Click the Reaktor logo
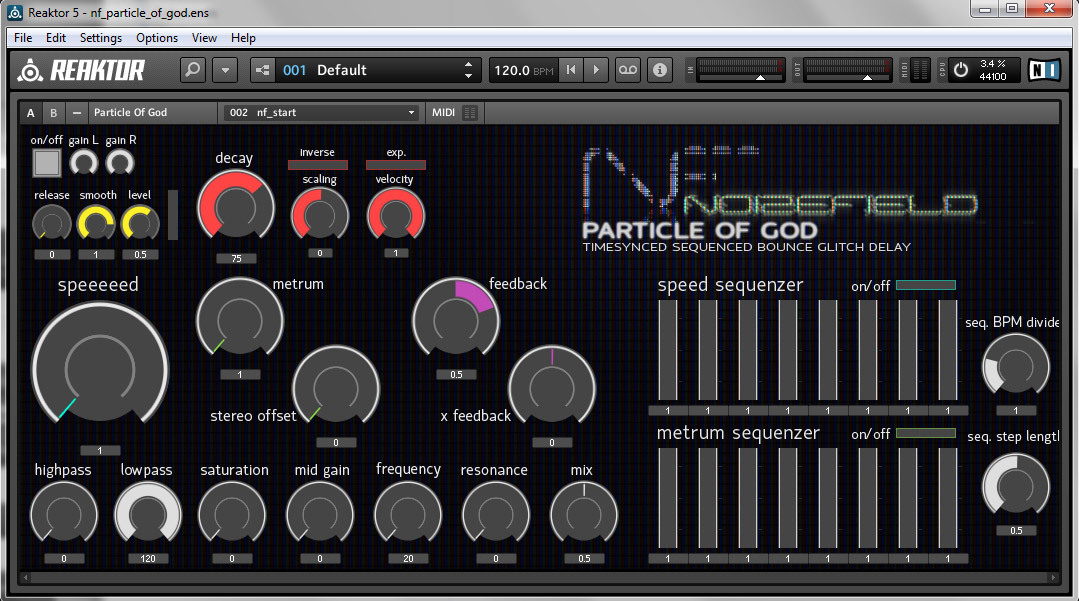This screenshot has height=601, width=1079. click(x=81, y=70)
